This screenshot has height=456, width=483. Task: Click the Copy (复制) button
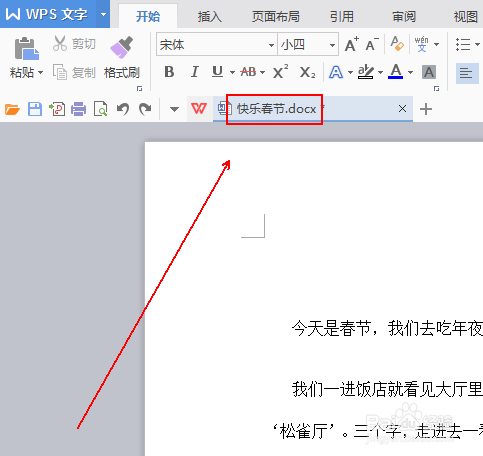(x=74, y=72)
